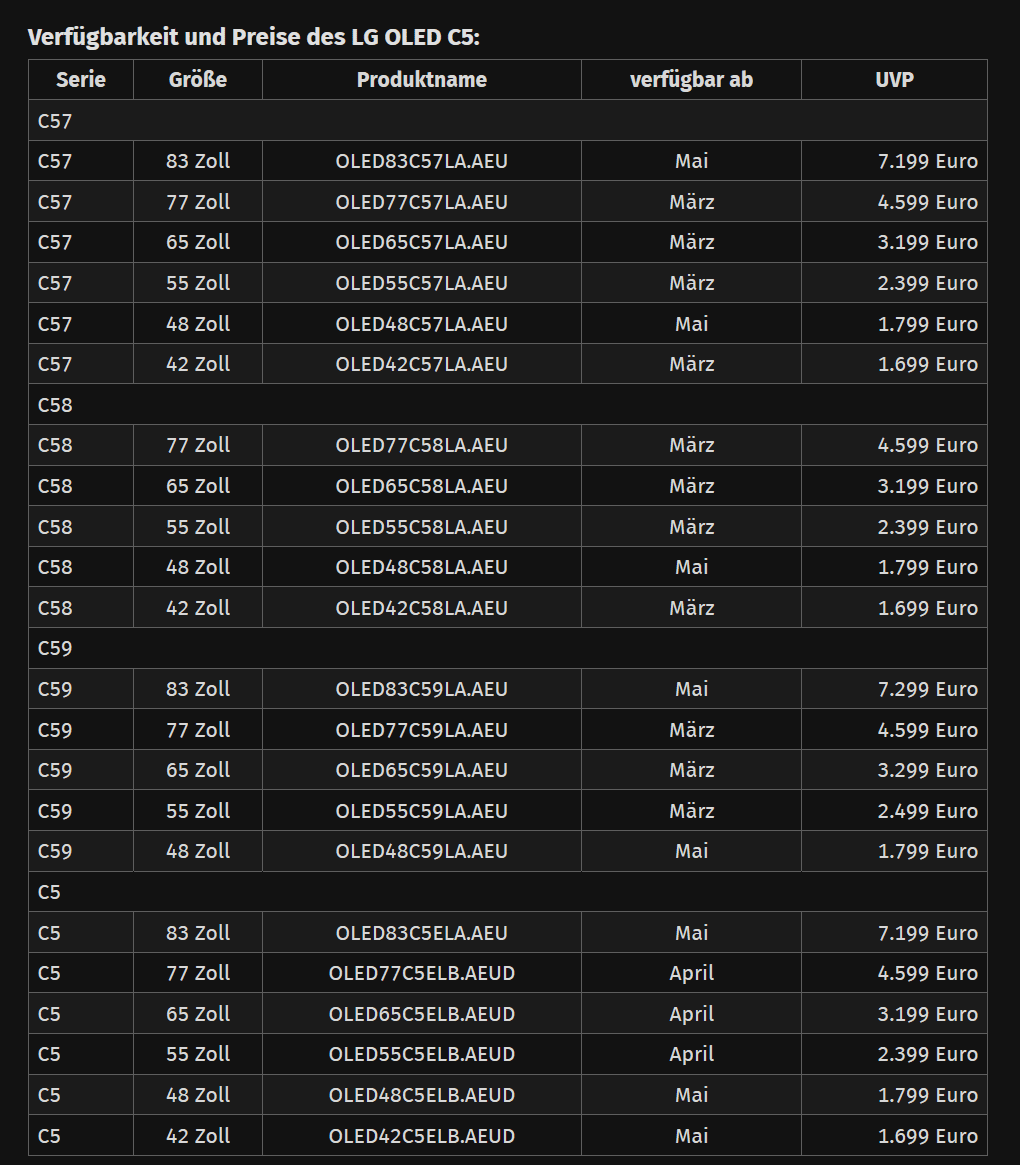This screenshot has width=1020, height=1165.
Task: Click price of OLED83C57LA.AEU row
Action: 927,161
